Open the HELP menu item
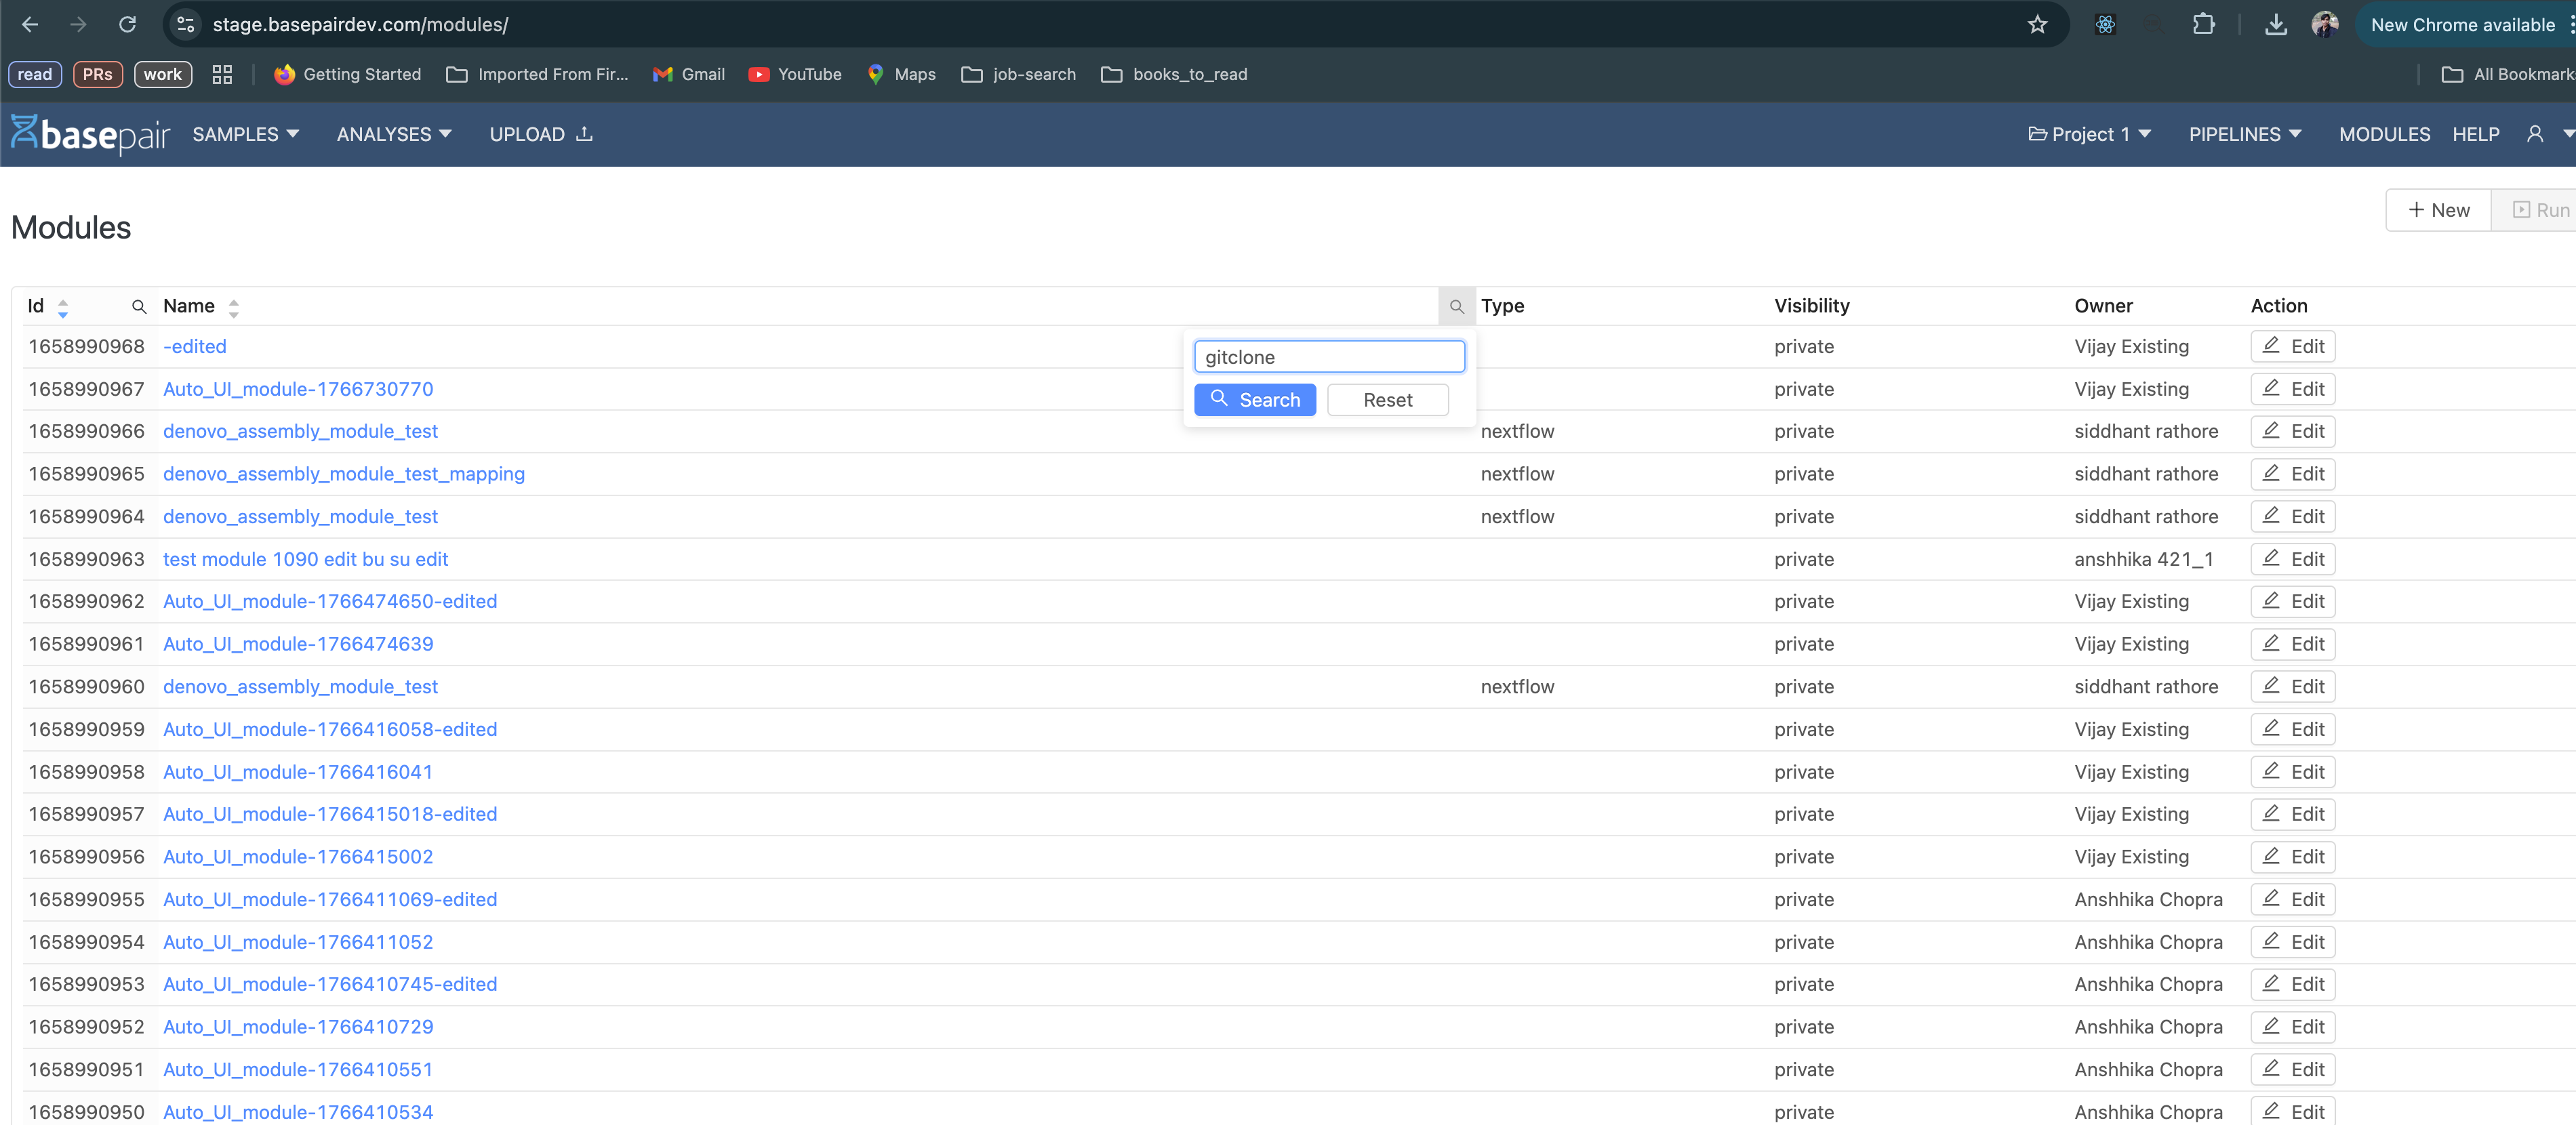The width and height of the screenshot is (2576, 1125). point(2475,134)
